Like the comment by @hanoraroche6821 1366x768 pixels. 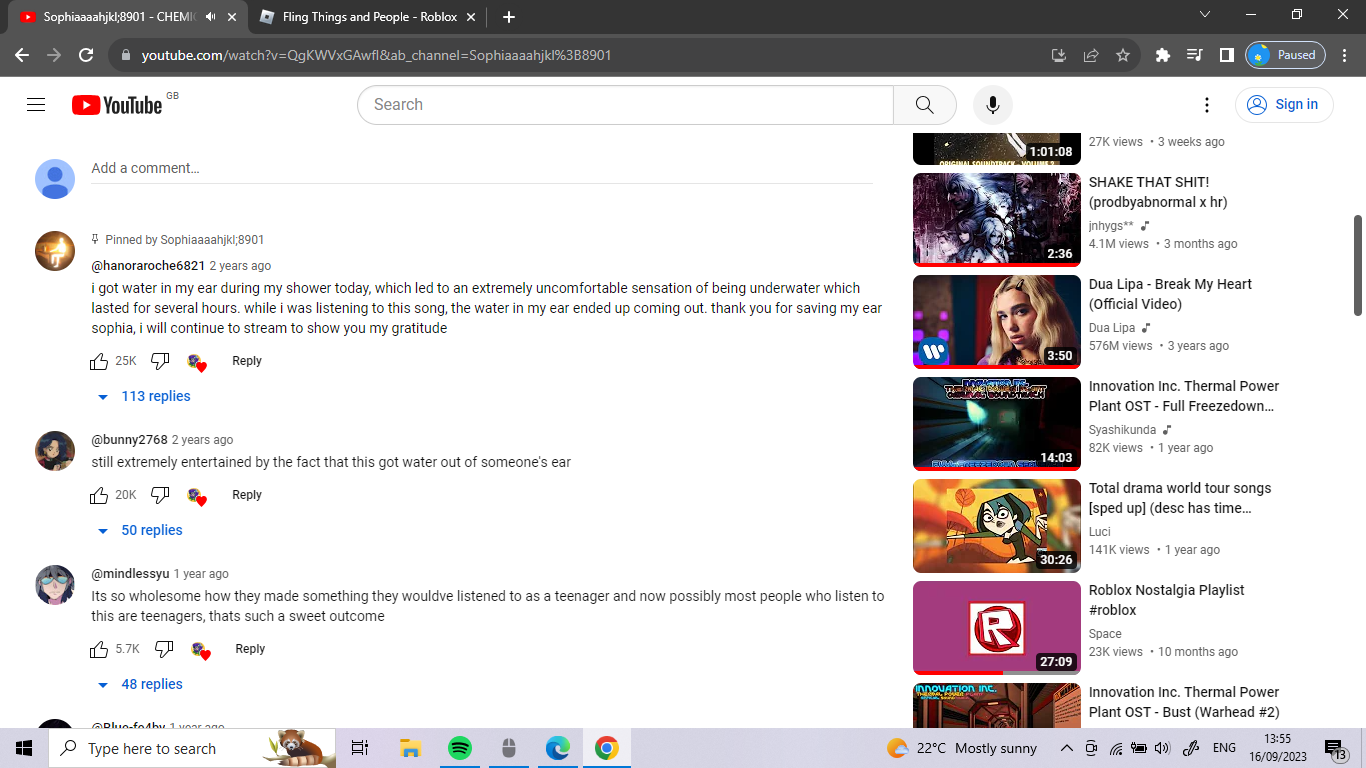tap(99, 361)
